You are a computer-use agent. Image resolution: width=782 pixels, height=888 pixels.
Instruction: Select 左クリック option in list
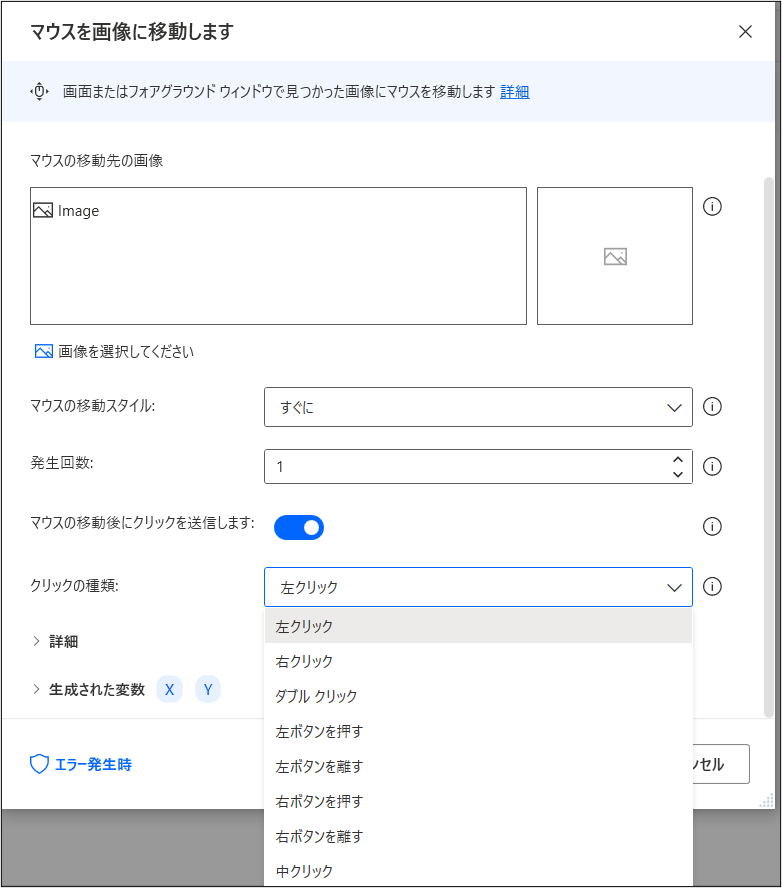(x=478, y=626)
